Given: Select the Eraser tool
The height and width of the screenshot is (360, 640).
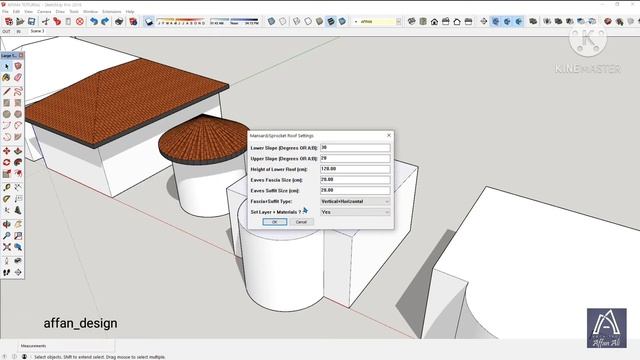Looking at the screenshot, I should pos(18,78).
